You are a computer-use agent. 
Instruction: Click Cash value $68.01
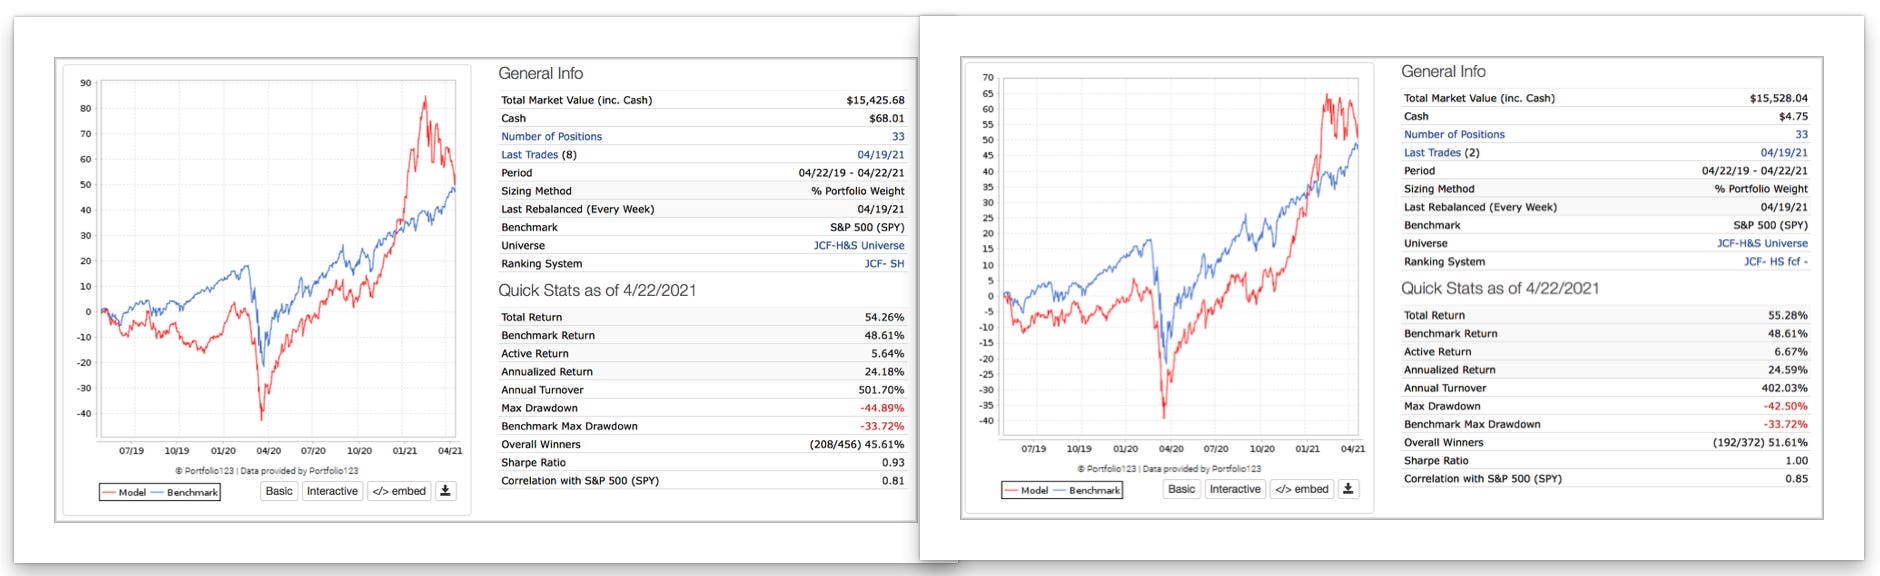coord(886,118)
